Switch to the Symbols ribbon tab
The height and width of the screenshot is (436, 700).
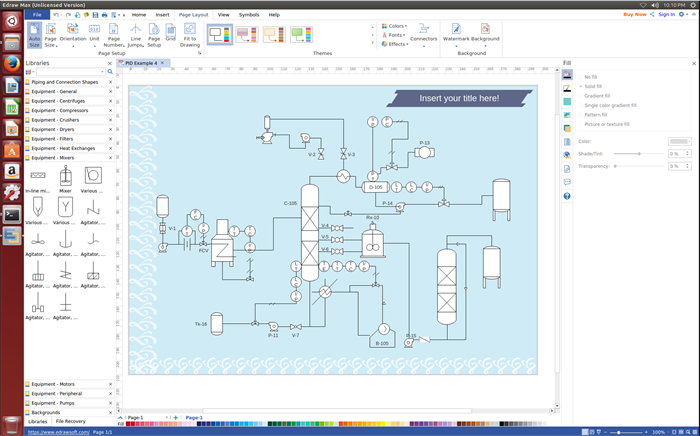coord(248,15)
